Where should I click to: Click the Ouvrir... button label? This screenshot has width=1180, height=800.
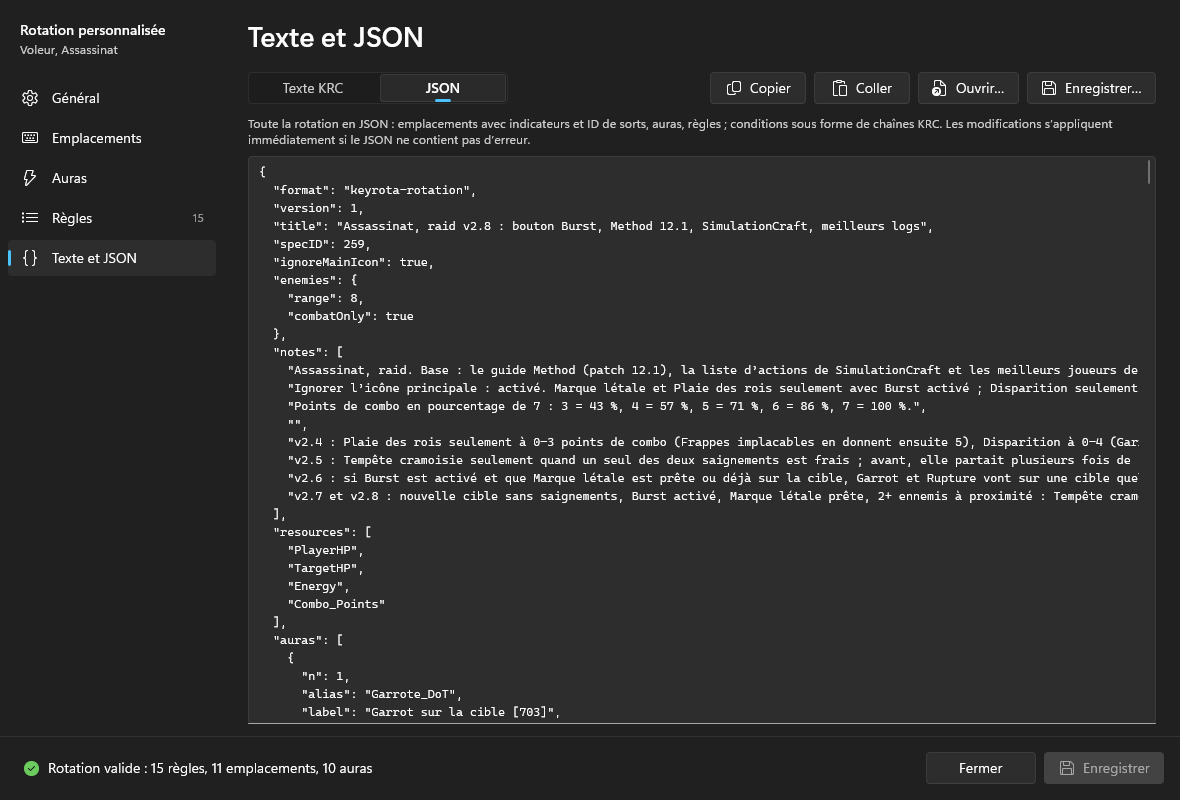point(980,88)
